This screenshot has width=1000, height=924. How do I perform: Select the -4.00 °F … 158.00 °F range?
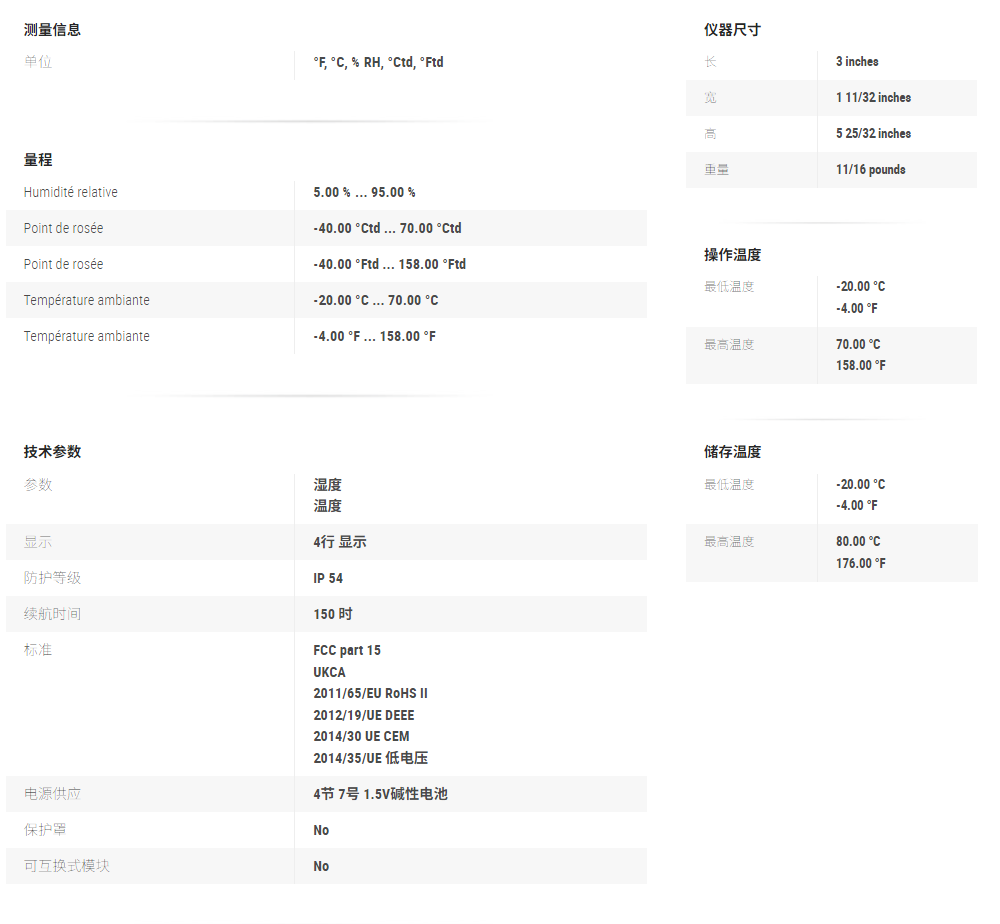pyautogui.click(x=374, y=336)
